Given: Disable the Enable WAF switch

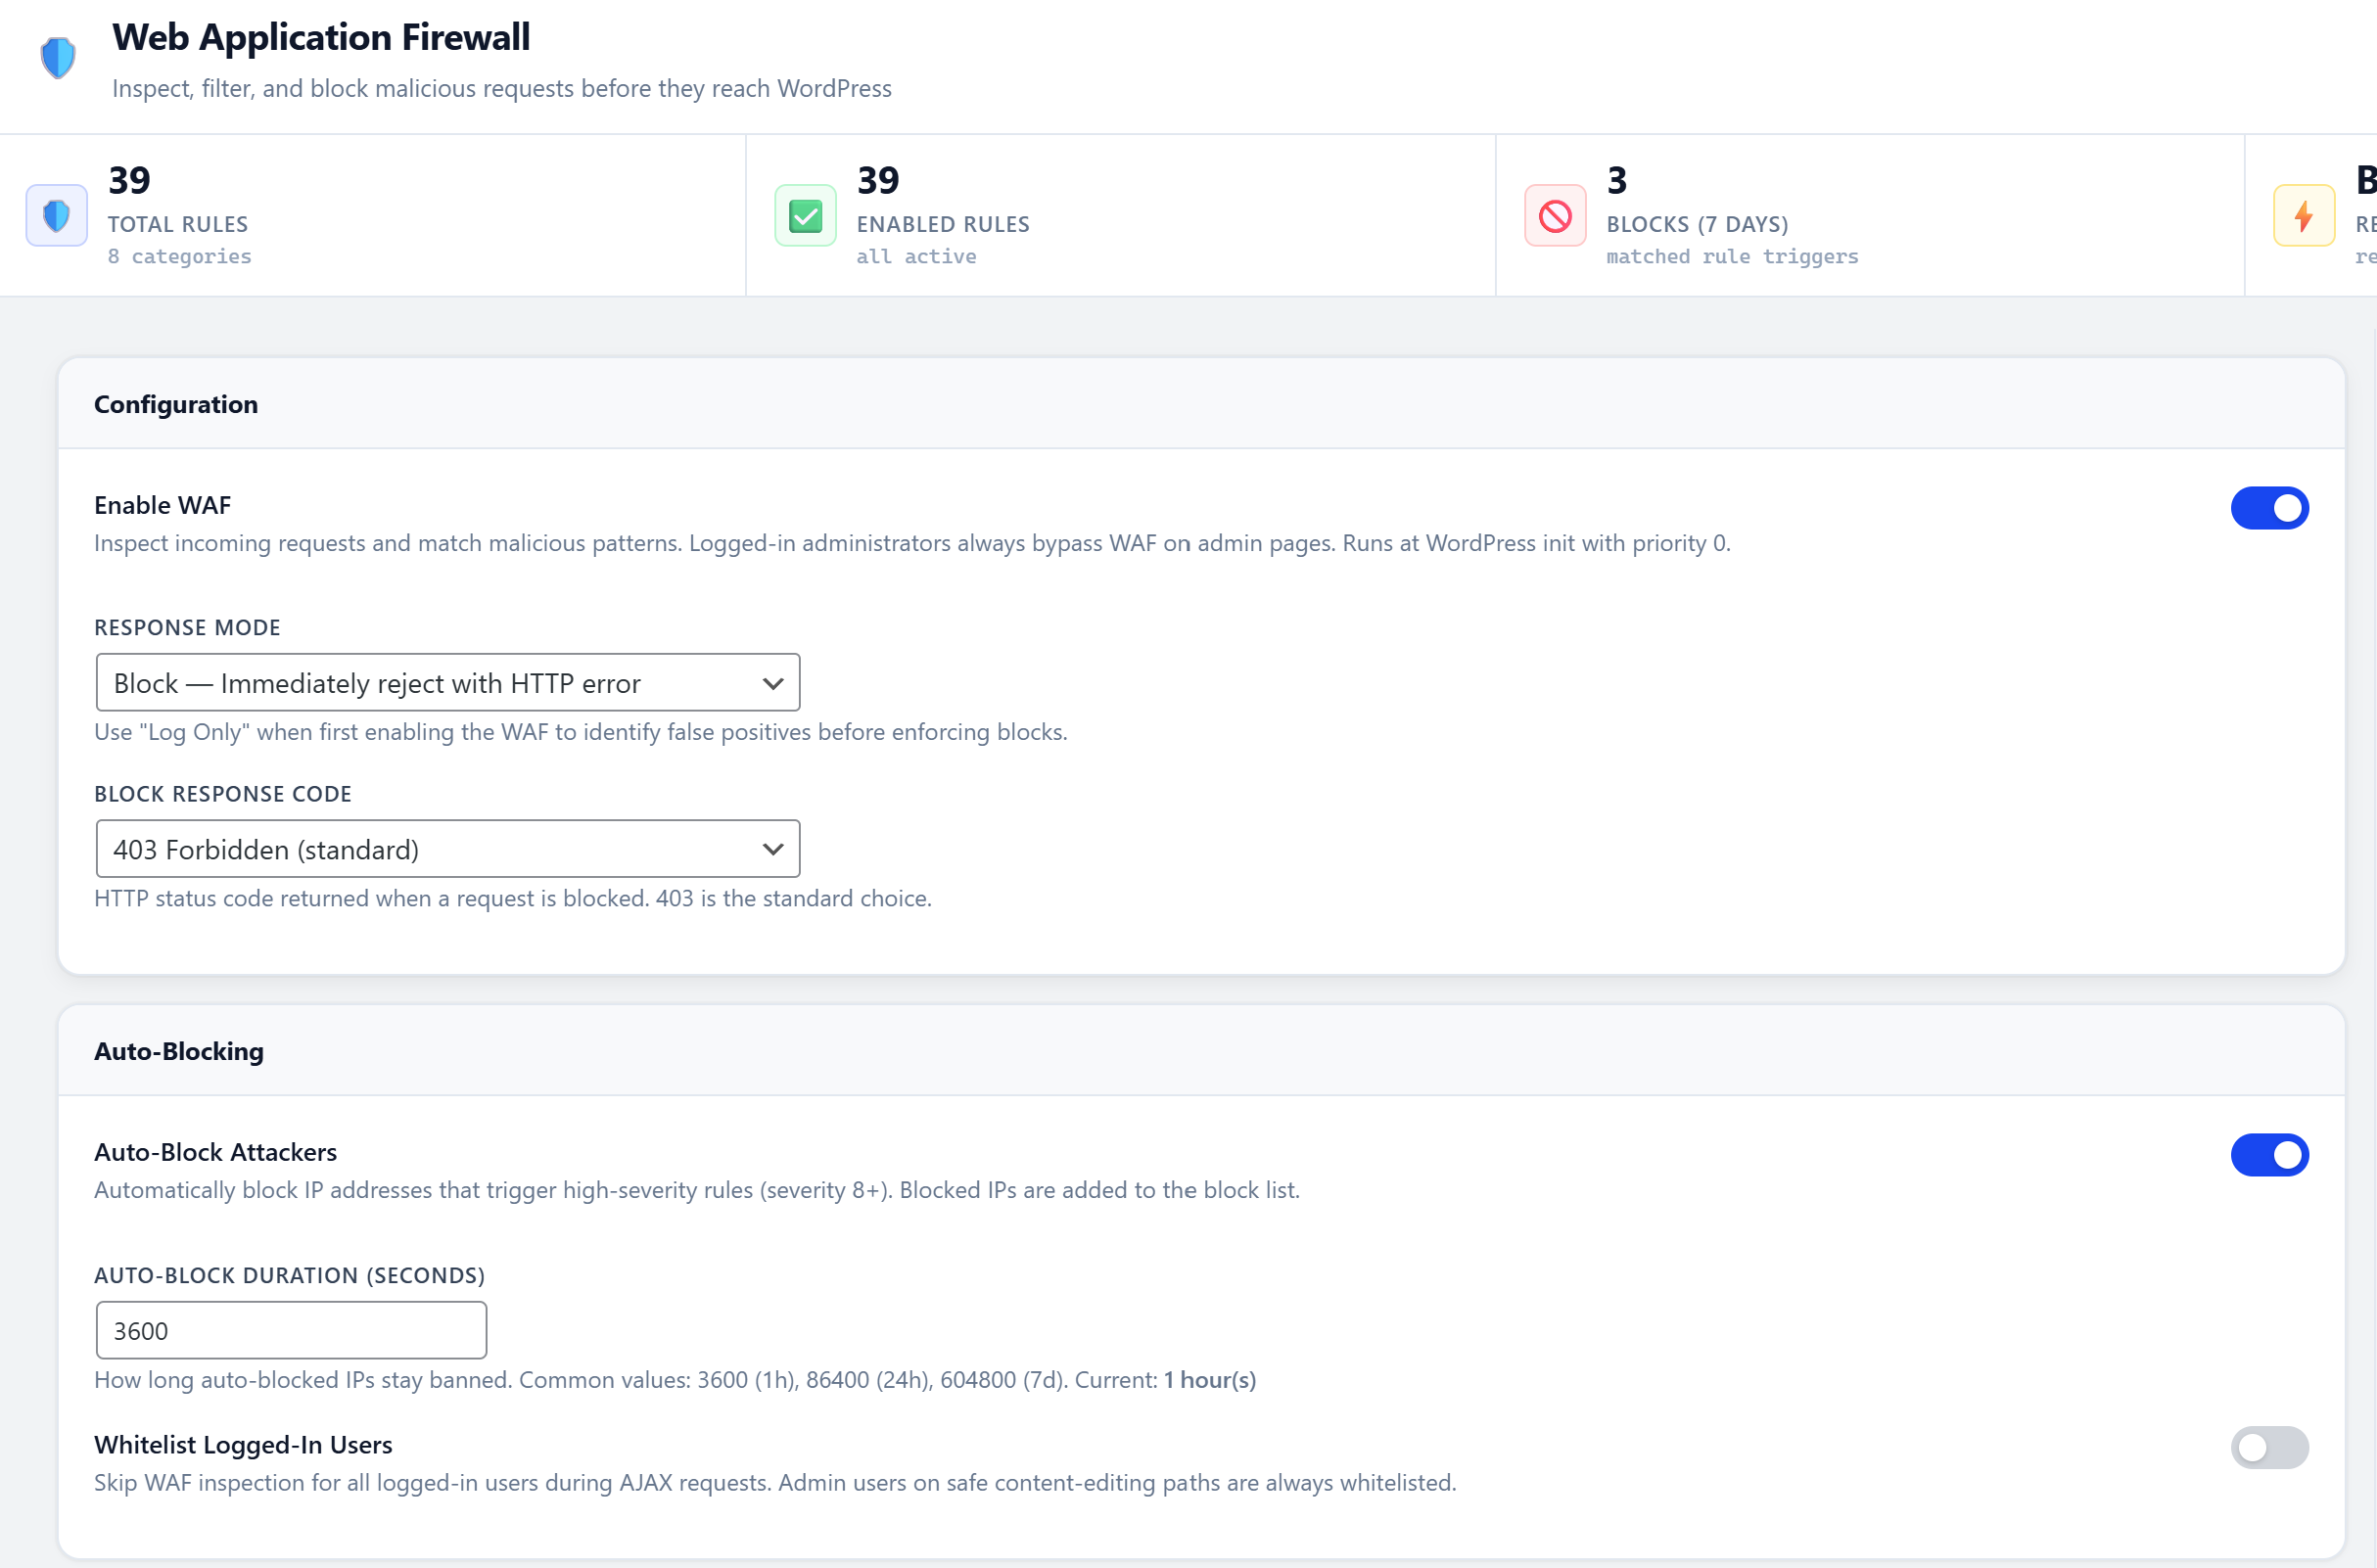Looking at the screenshot, I should click(x=2269, y=508).
